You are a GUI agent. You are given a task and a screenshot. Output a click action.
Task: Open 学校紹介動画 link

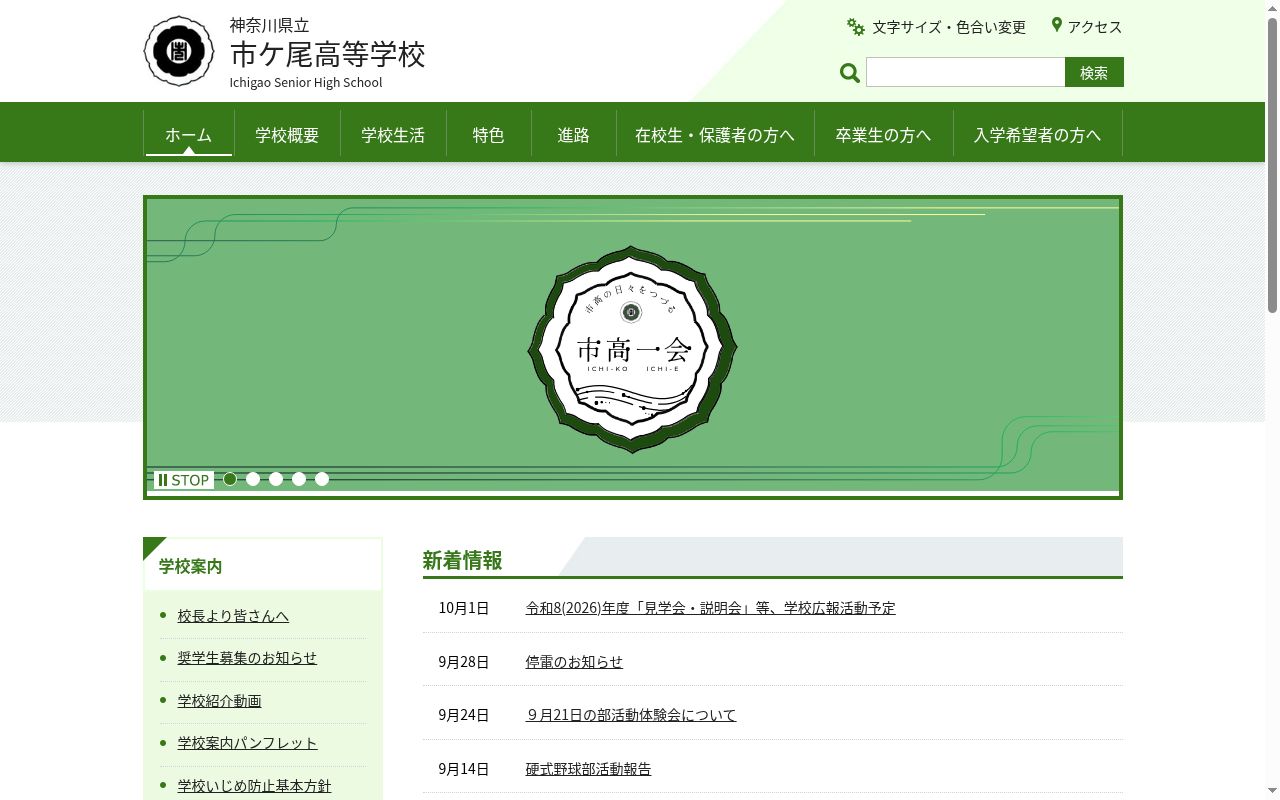pyautogui.click(x=219, y=701)
